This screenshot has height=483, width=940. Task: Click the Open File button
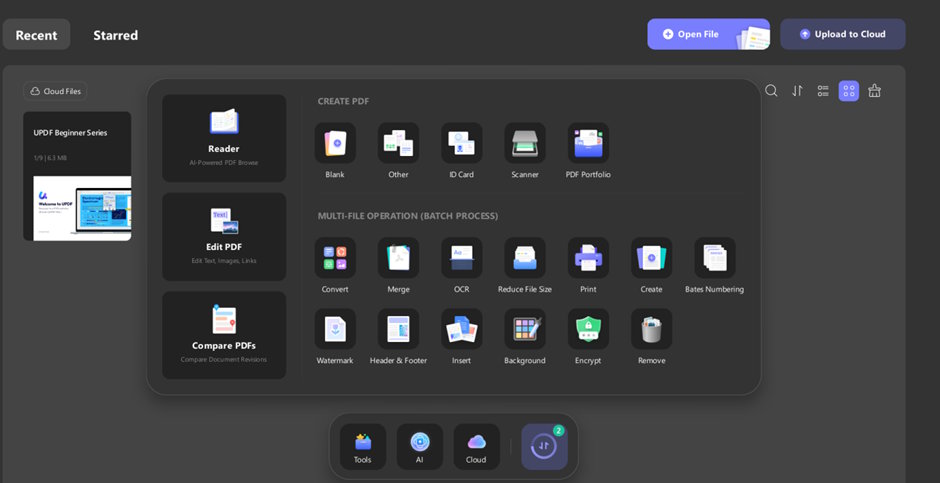pyautogui.click(x=697, y=34)
